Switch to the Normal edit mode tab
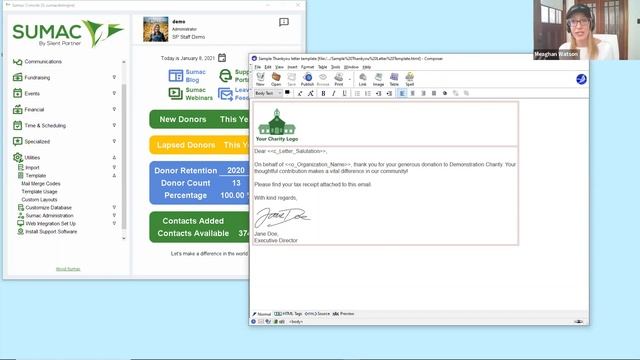 point(262,314)
